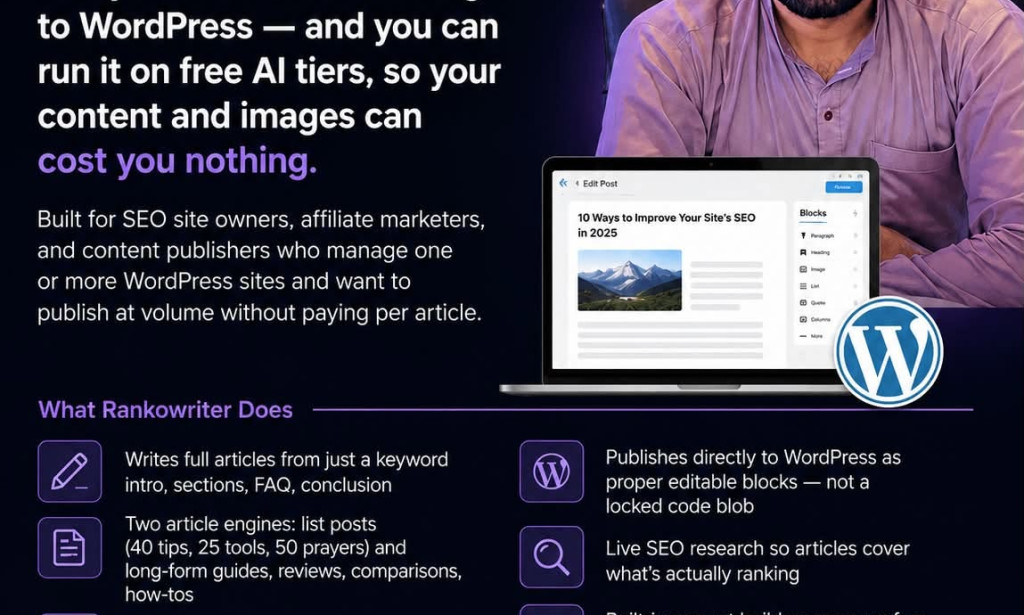Click the double-chevron back icon in editor
The image size is (1024, 615).
point(563,183)
